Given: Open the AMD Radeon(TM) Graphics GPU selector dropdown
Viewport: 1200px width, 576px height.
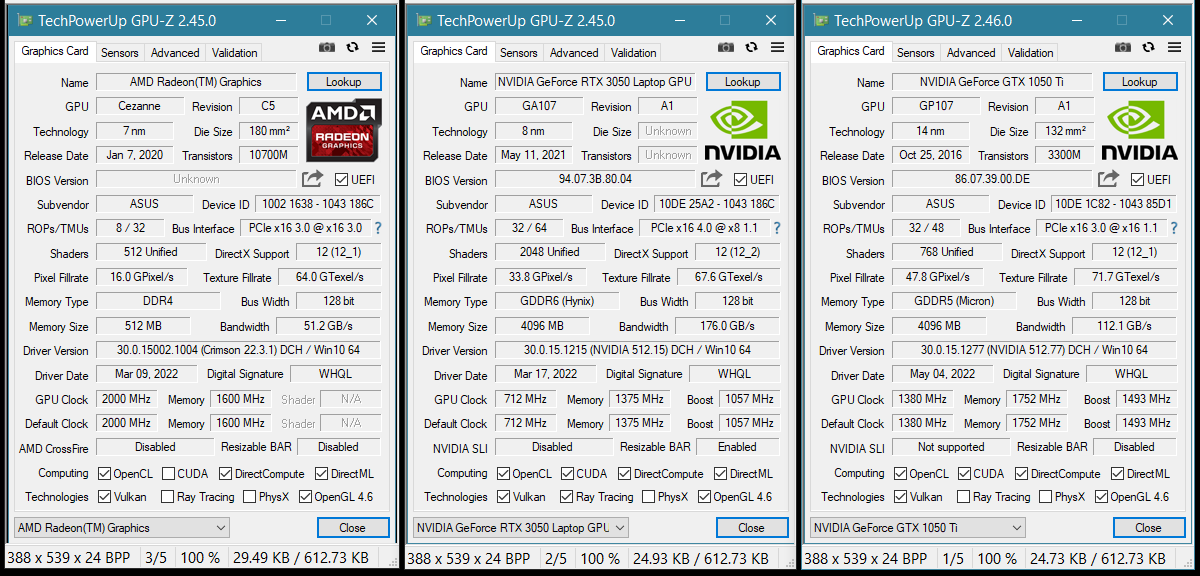Looking at the screenshot, I should coord(122,528).
